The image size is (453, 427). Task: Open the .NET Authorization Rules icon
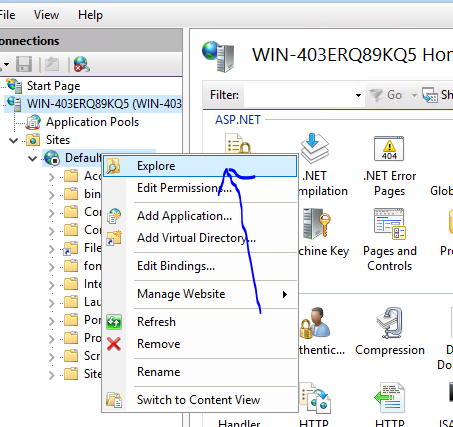[x=239, y=144]
